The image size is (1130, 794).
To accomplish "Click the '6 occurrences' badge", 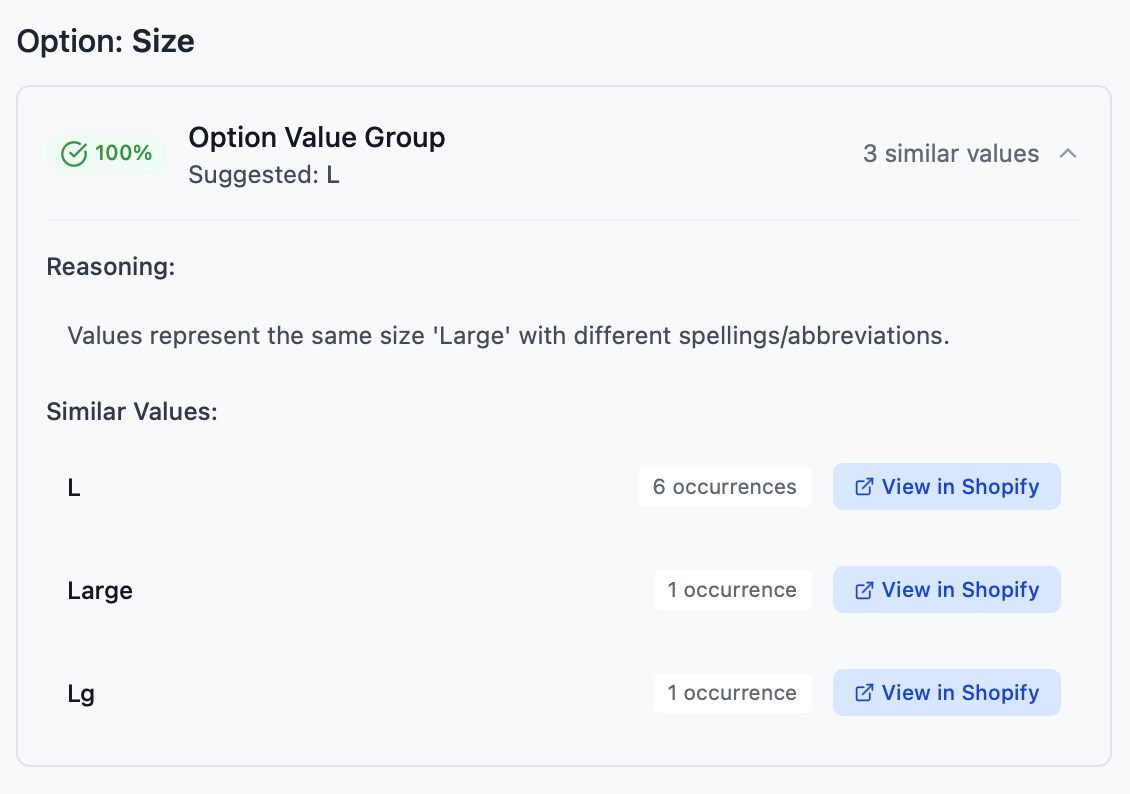I will (725, 487).
